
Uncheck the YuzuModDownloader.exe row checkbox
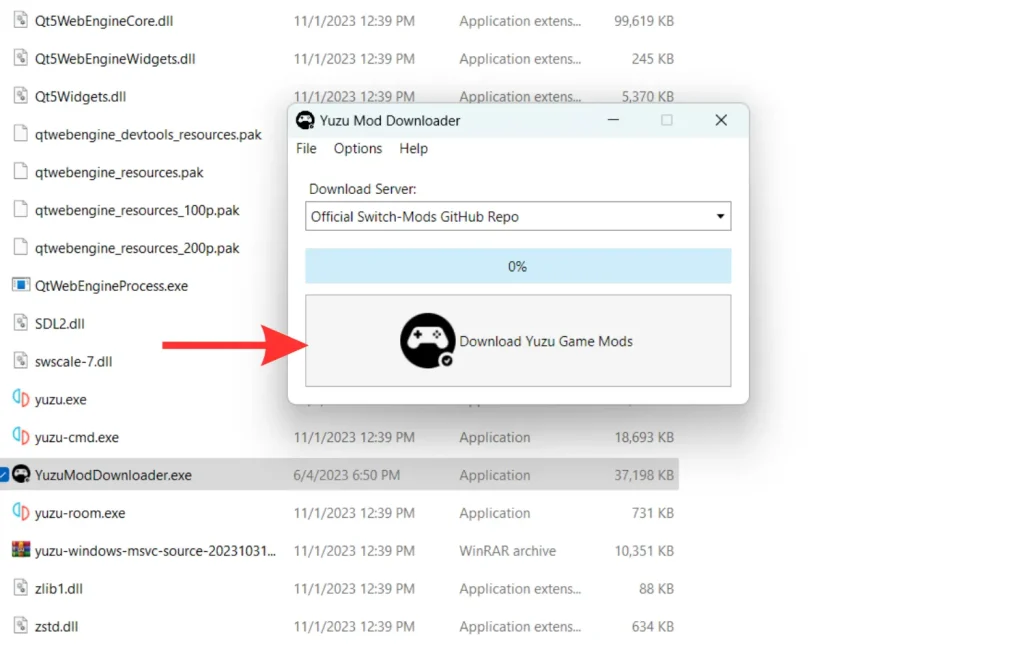4,475
